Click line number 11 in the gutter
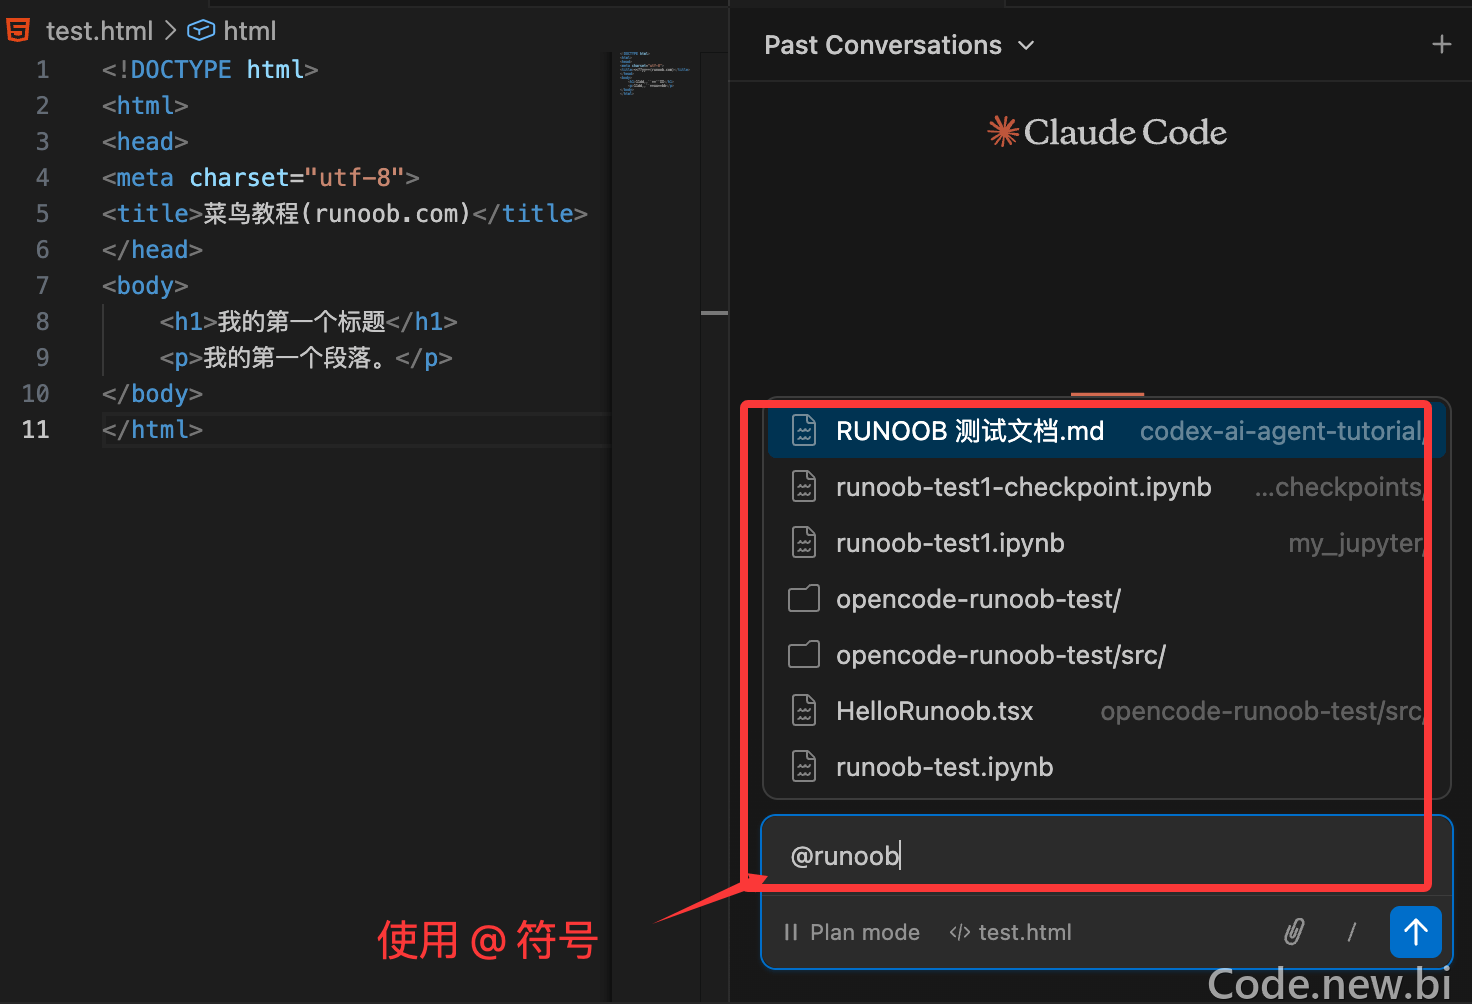 pyautogui.click(x=36, y=430)
